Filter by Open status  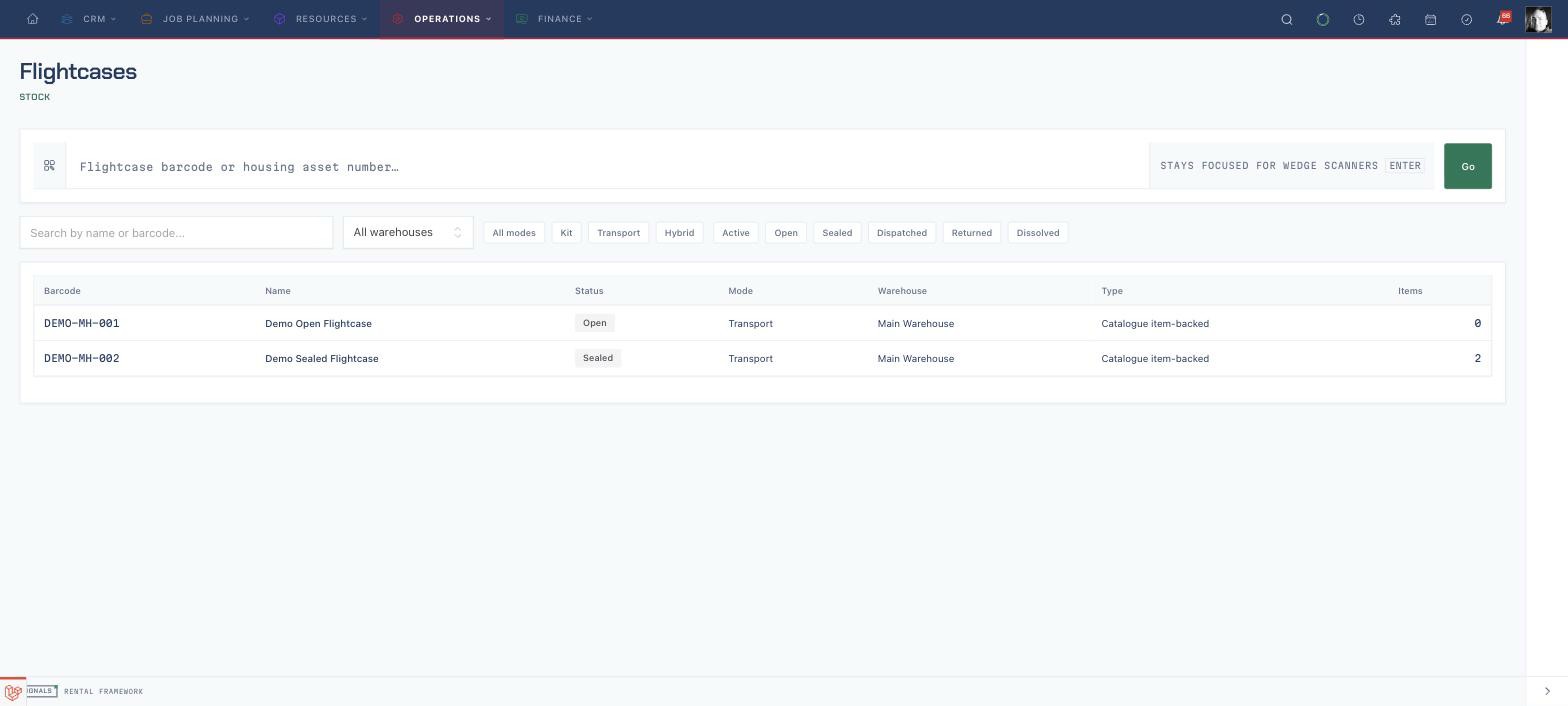click(786, 233)
